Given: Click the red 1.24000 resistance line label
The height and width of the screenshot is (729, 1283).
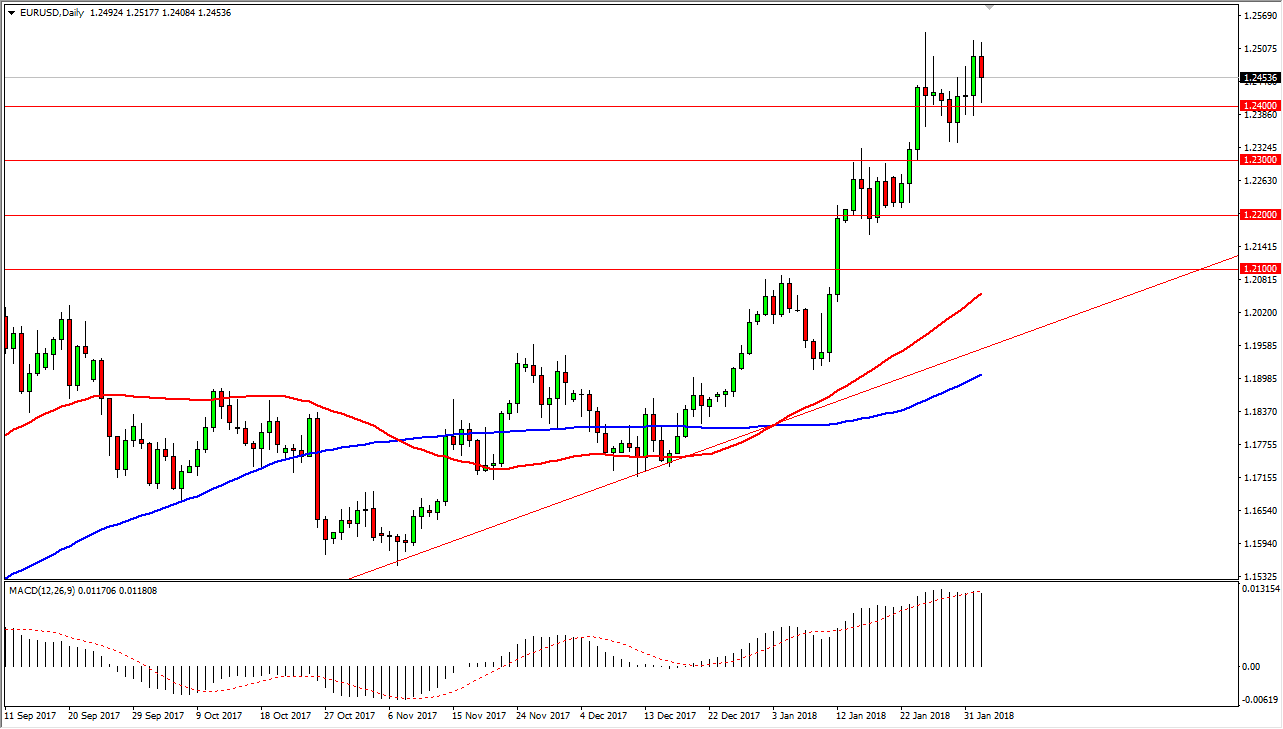Looking at the screenshot, I should pos(1257,105).
